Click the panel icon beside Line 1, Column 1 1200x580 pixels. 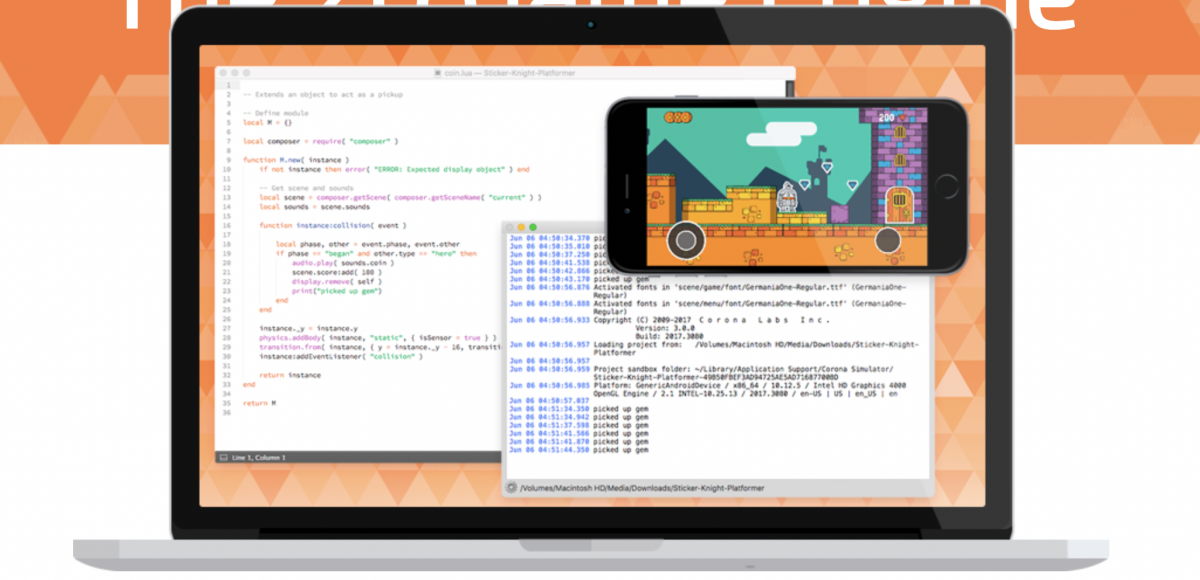[x=223, y=457]
